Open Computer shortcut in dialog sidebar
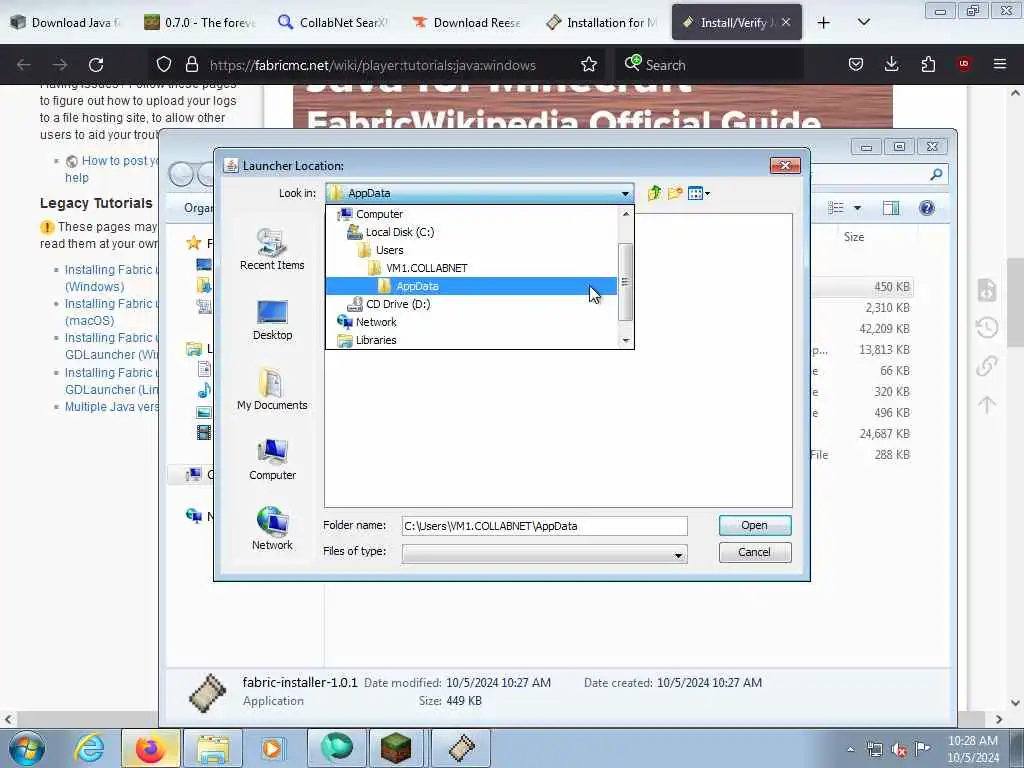 click(272, 460)
